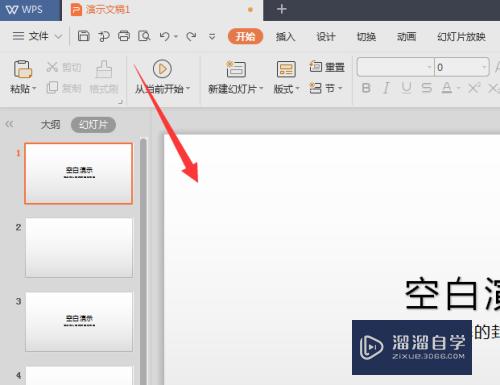
Task: Expand the font name dropdown arrow
Action: (429, 67)
